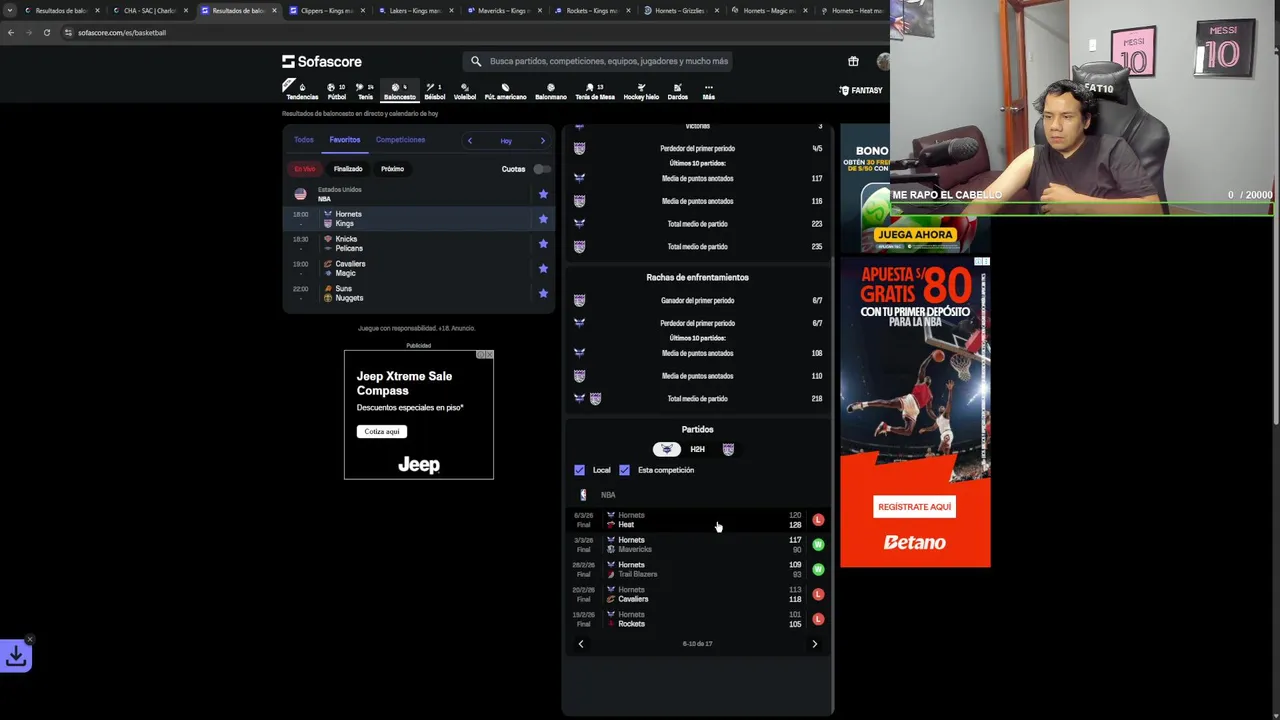Switch to the Tenis section
The height and width of the screenshot is (720, 1280).
point(365,91)
